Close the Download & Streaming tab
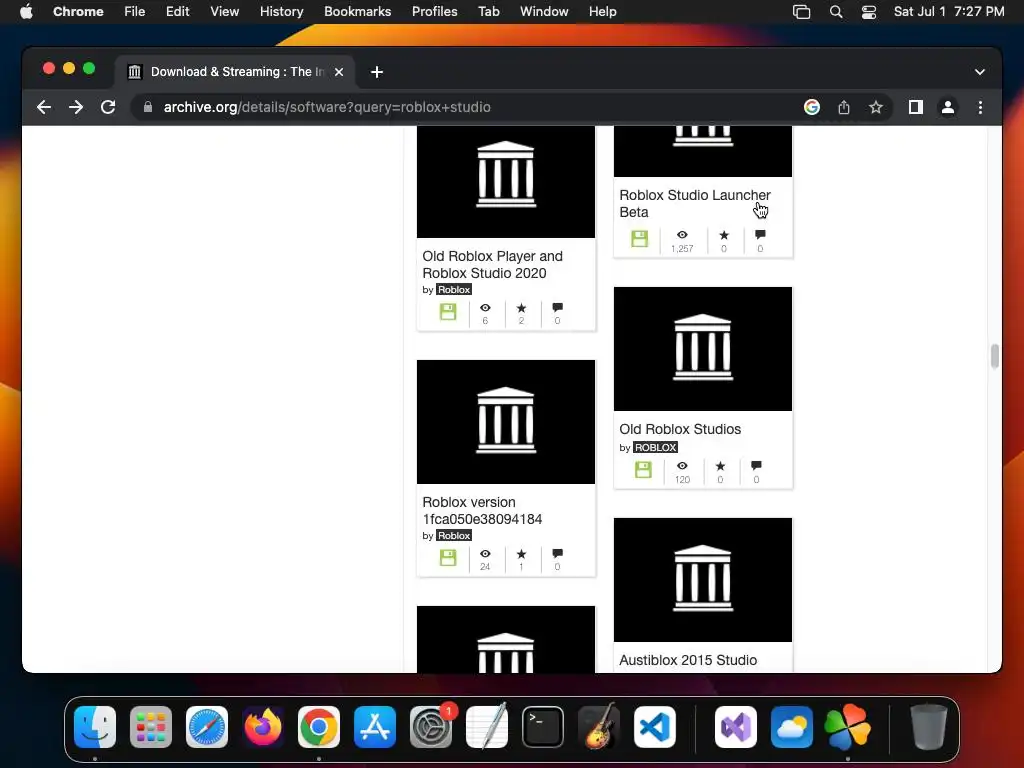1024x768 pixels. pyautogui.click(x=339, y=72)
